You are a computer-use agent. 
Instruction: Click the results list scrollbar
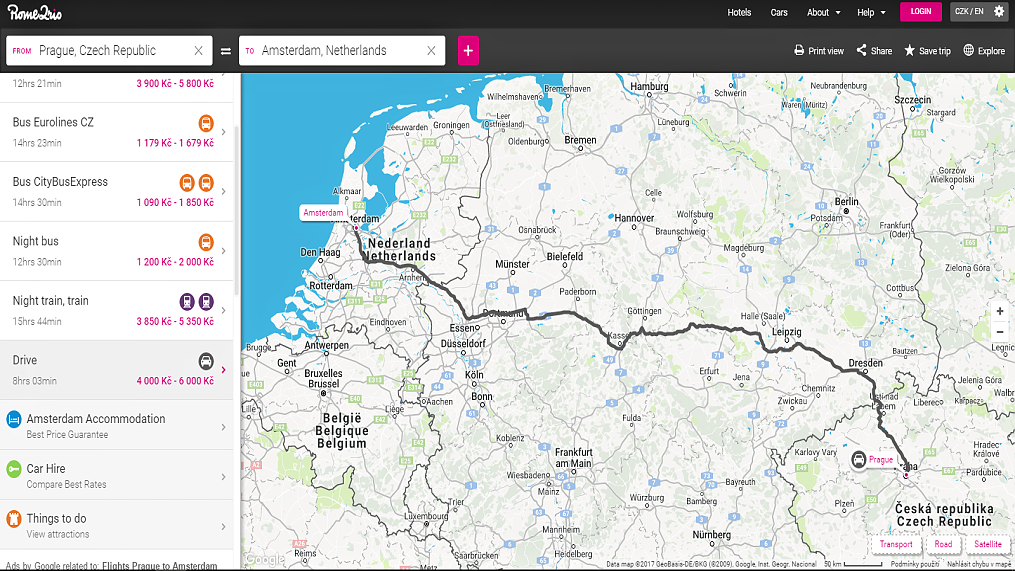236,210
